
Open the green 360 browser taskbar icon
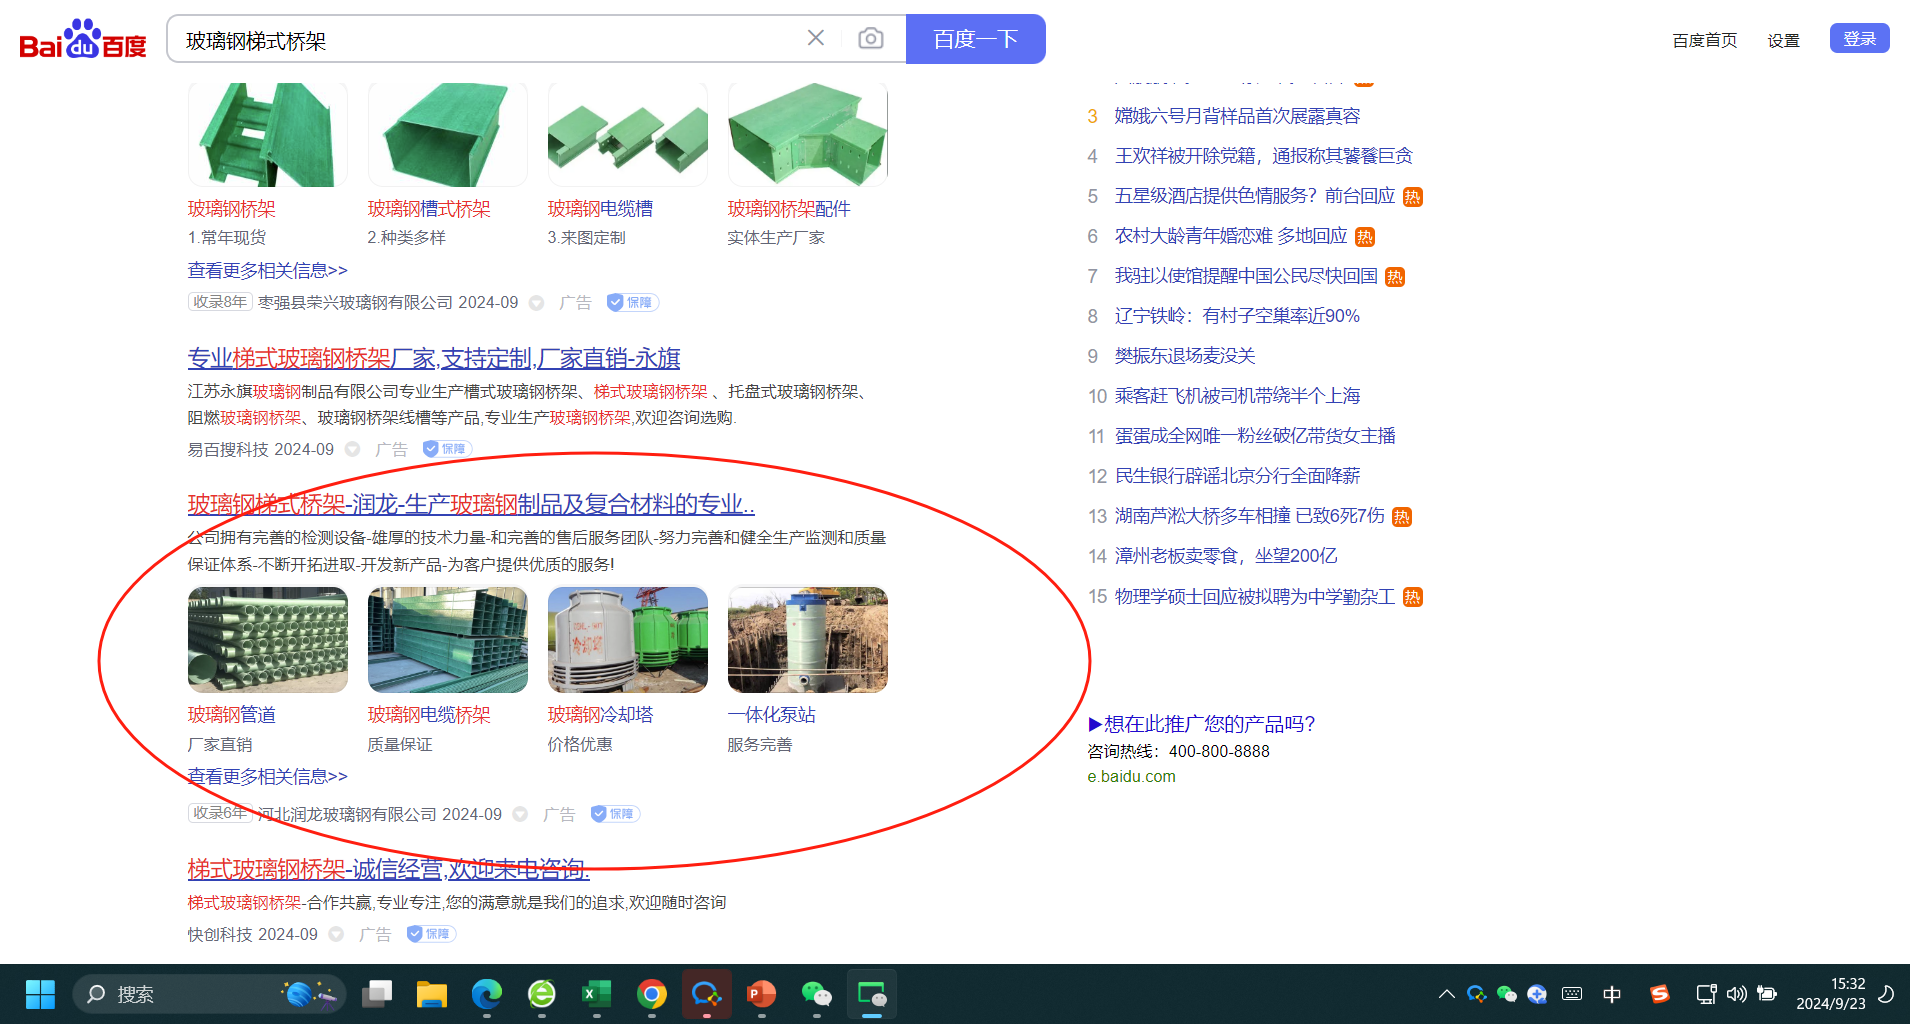tap(542, 994)
